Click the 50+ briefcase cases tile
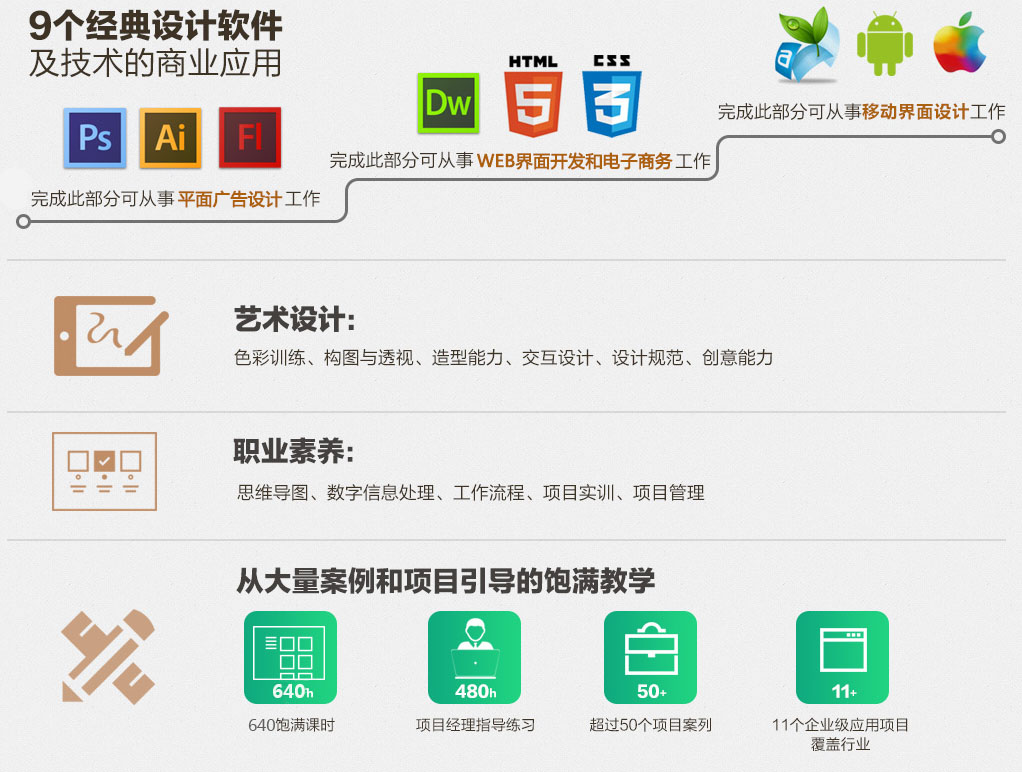 coord(650,657)
